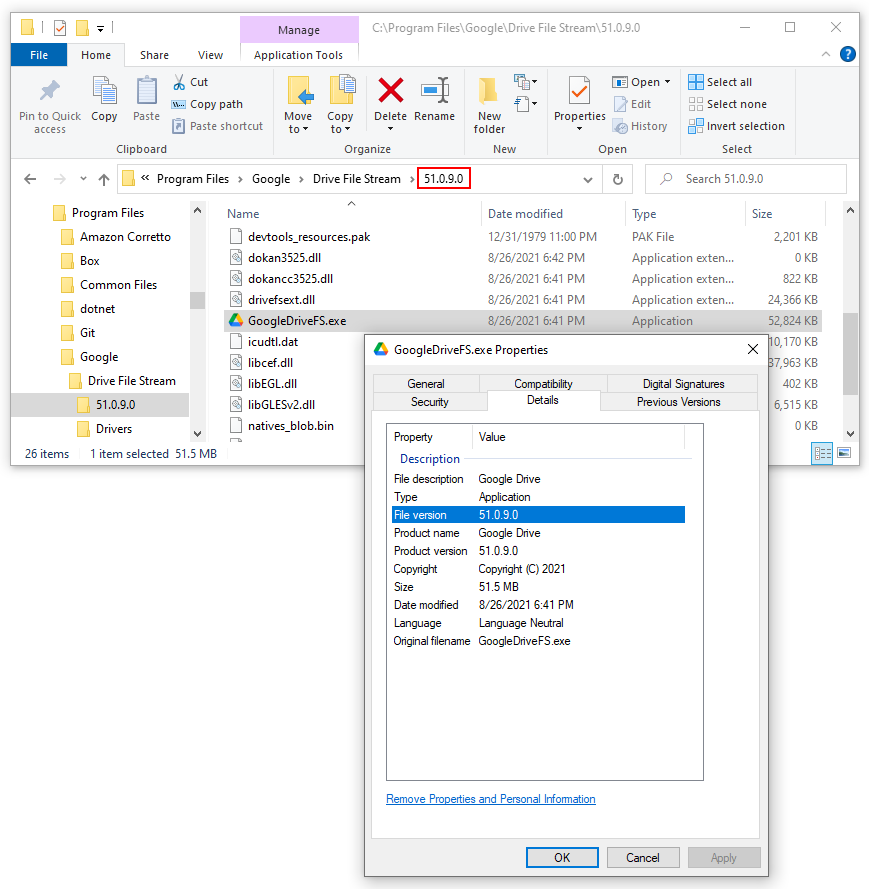The height and width of the screenshot is (889, 869).
Task: Click the Properties quick access toolbar icon
Action: coord(60,27)
